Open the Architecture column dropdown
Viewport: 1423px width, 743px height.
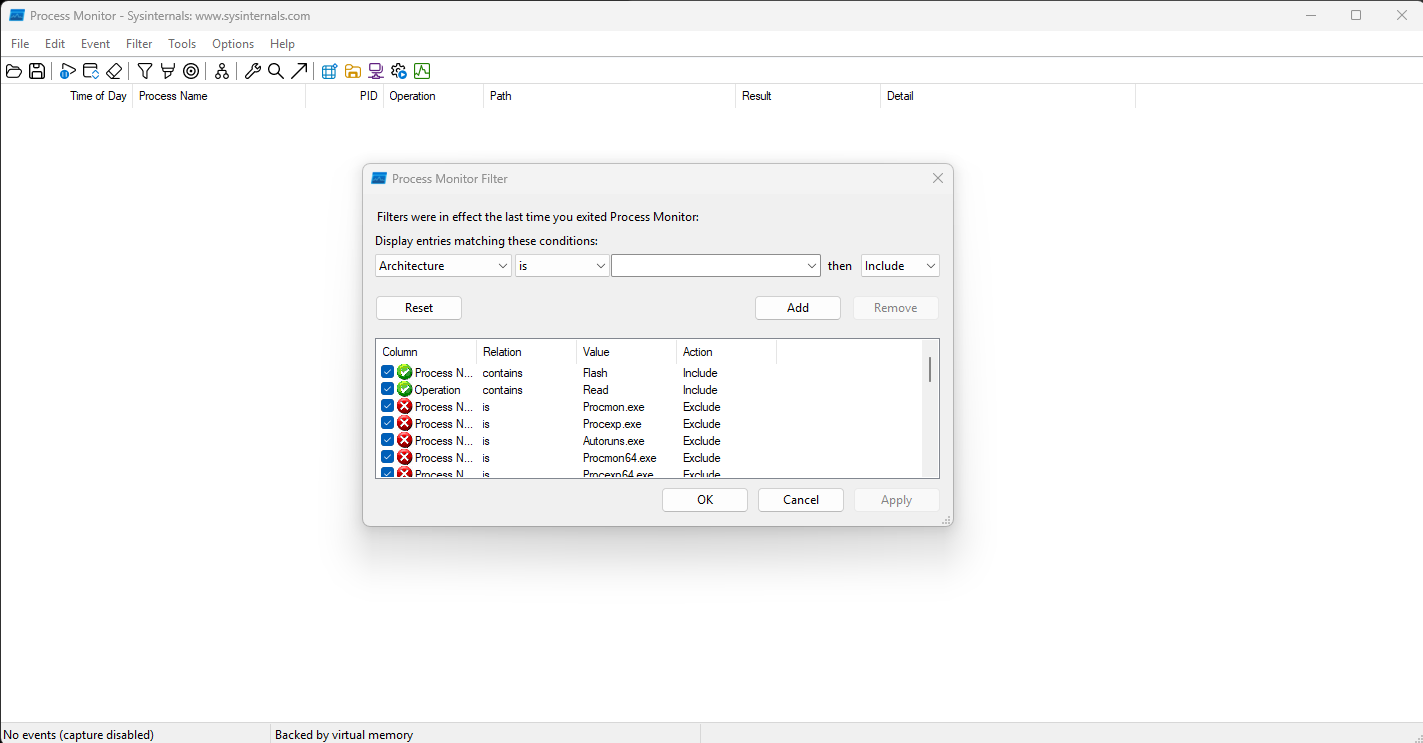pyautogui.click(x=444, y=266)
